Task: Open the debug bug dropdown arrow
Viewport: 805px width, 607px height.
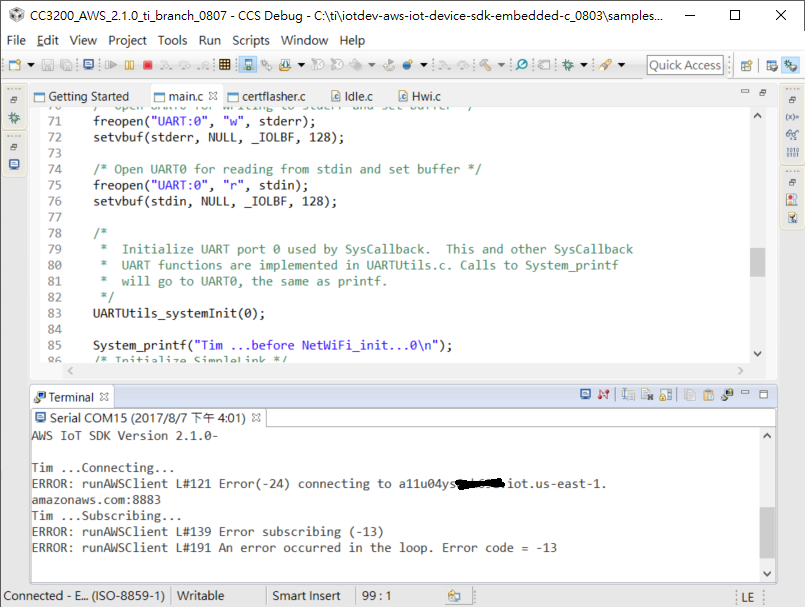Action: tap(584, 65)
